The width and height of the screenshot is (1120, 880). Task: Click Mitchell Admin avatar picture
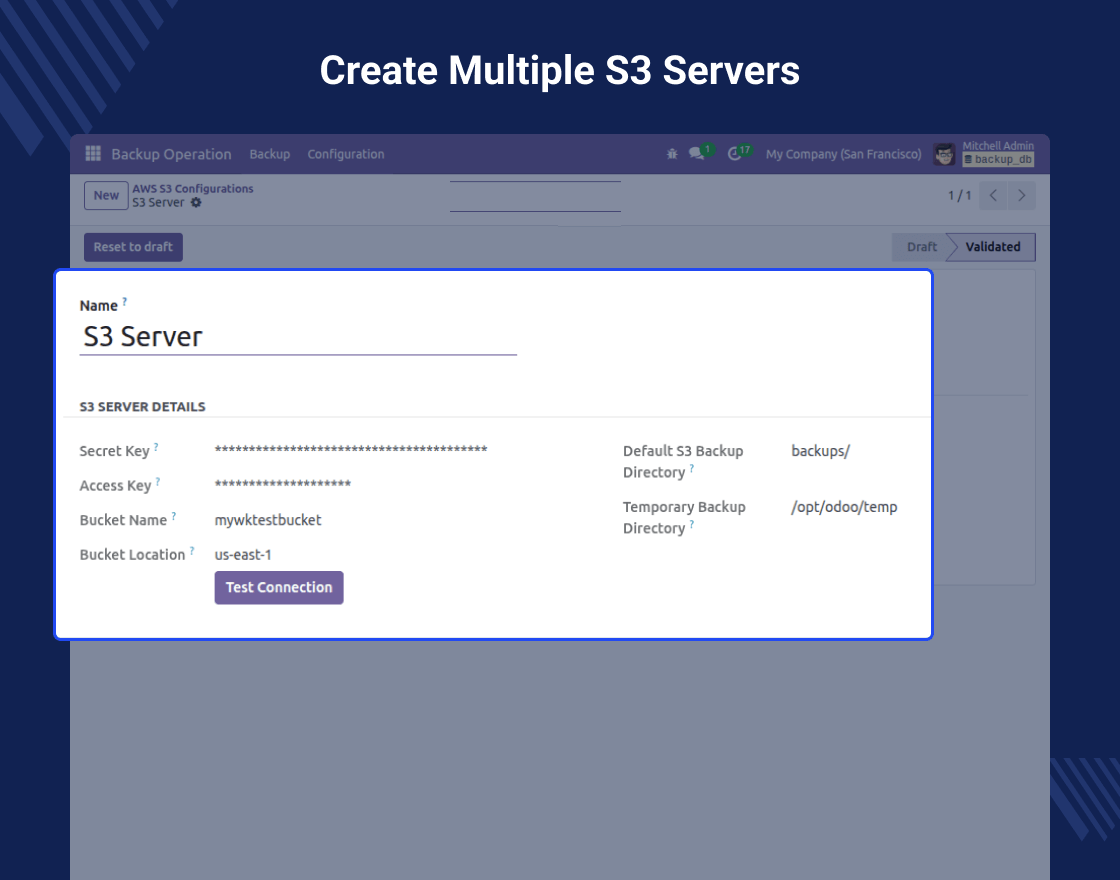944,154
